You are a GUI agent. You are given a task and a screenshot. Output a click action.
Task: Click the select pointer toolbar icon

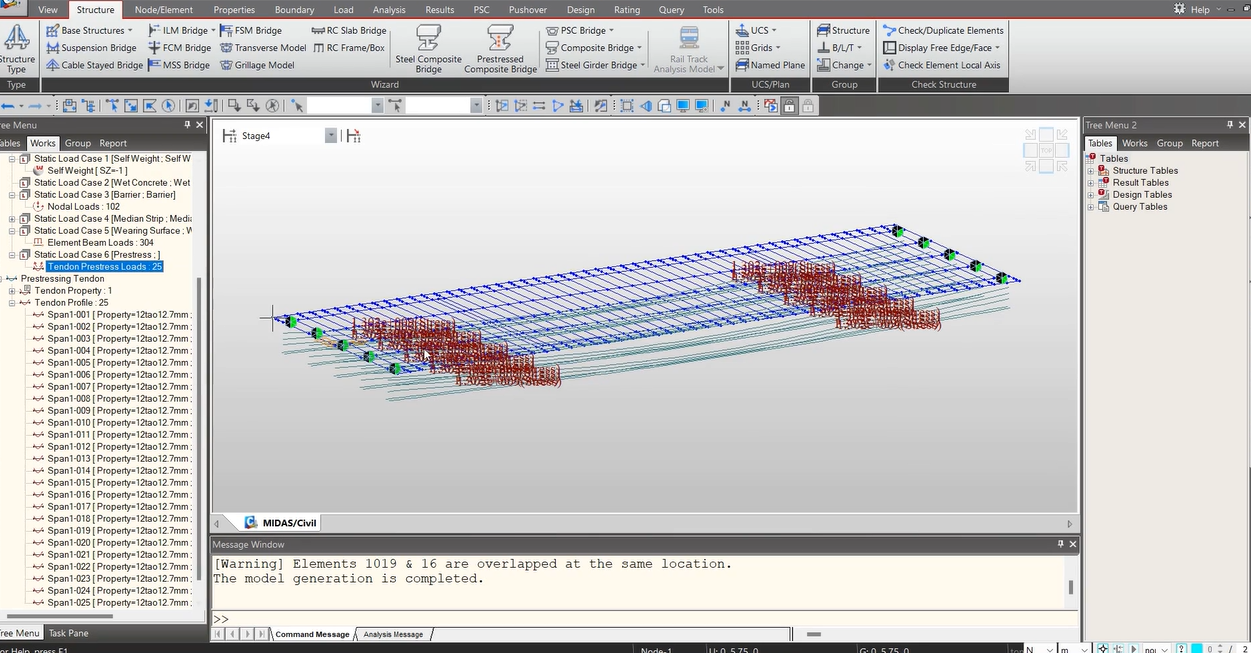297,105
